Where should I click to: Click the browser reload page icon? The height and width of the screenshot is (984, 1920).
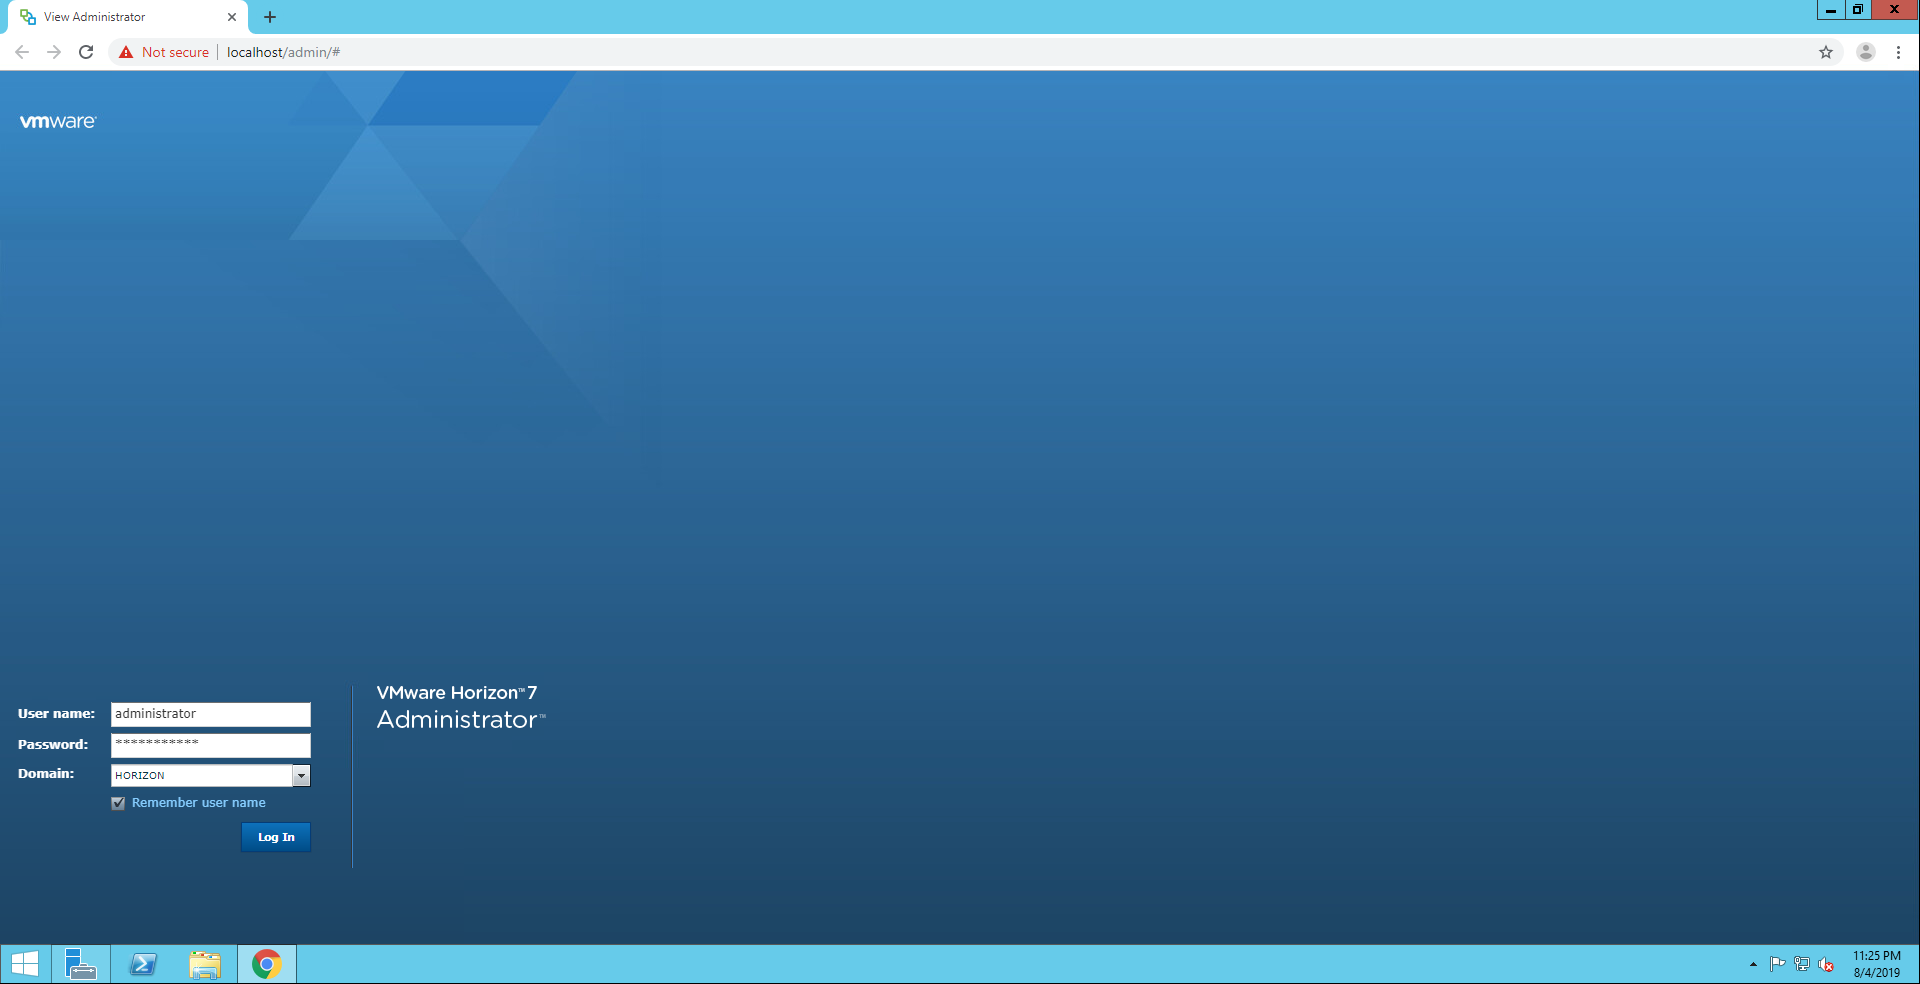pyautogui.click(x=86, y=52)
